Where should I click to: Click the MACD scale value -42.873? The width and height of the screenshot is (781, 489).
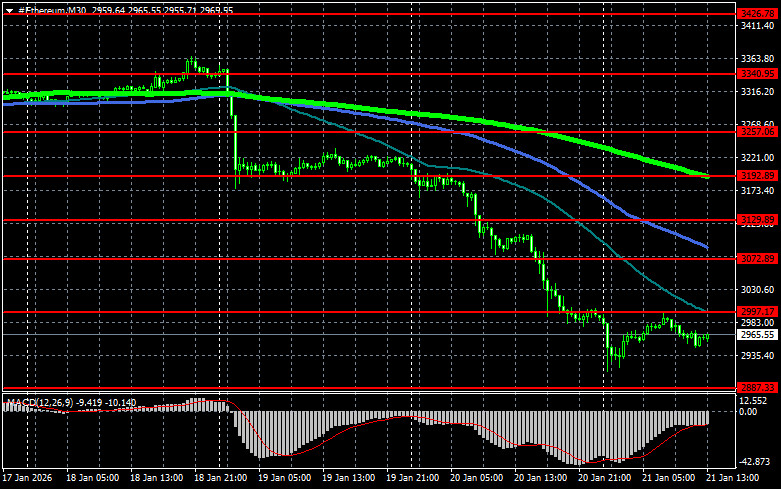click(756, 462)
